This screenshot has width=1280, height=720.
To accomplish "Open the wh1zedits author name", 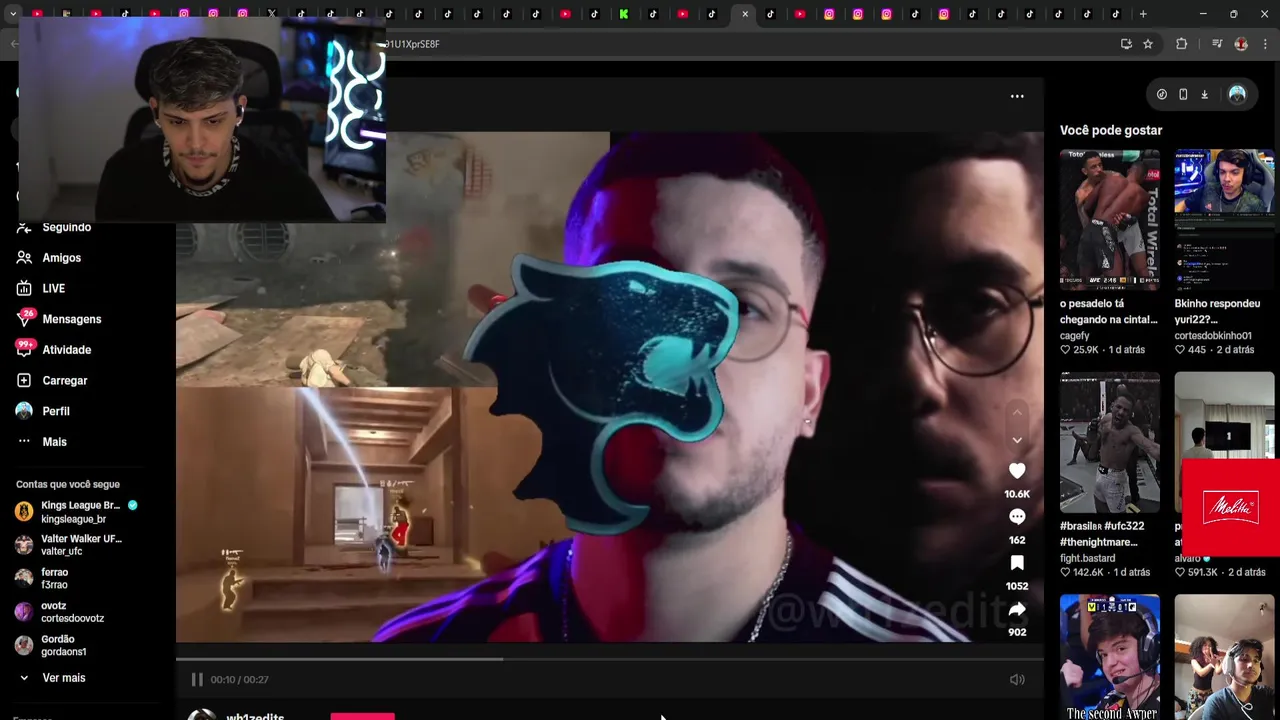I will 255,716.
